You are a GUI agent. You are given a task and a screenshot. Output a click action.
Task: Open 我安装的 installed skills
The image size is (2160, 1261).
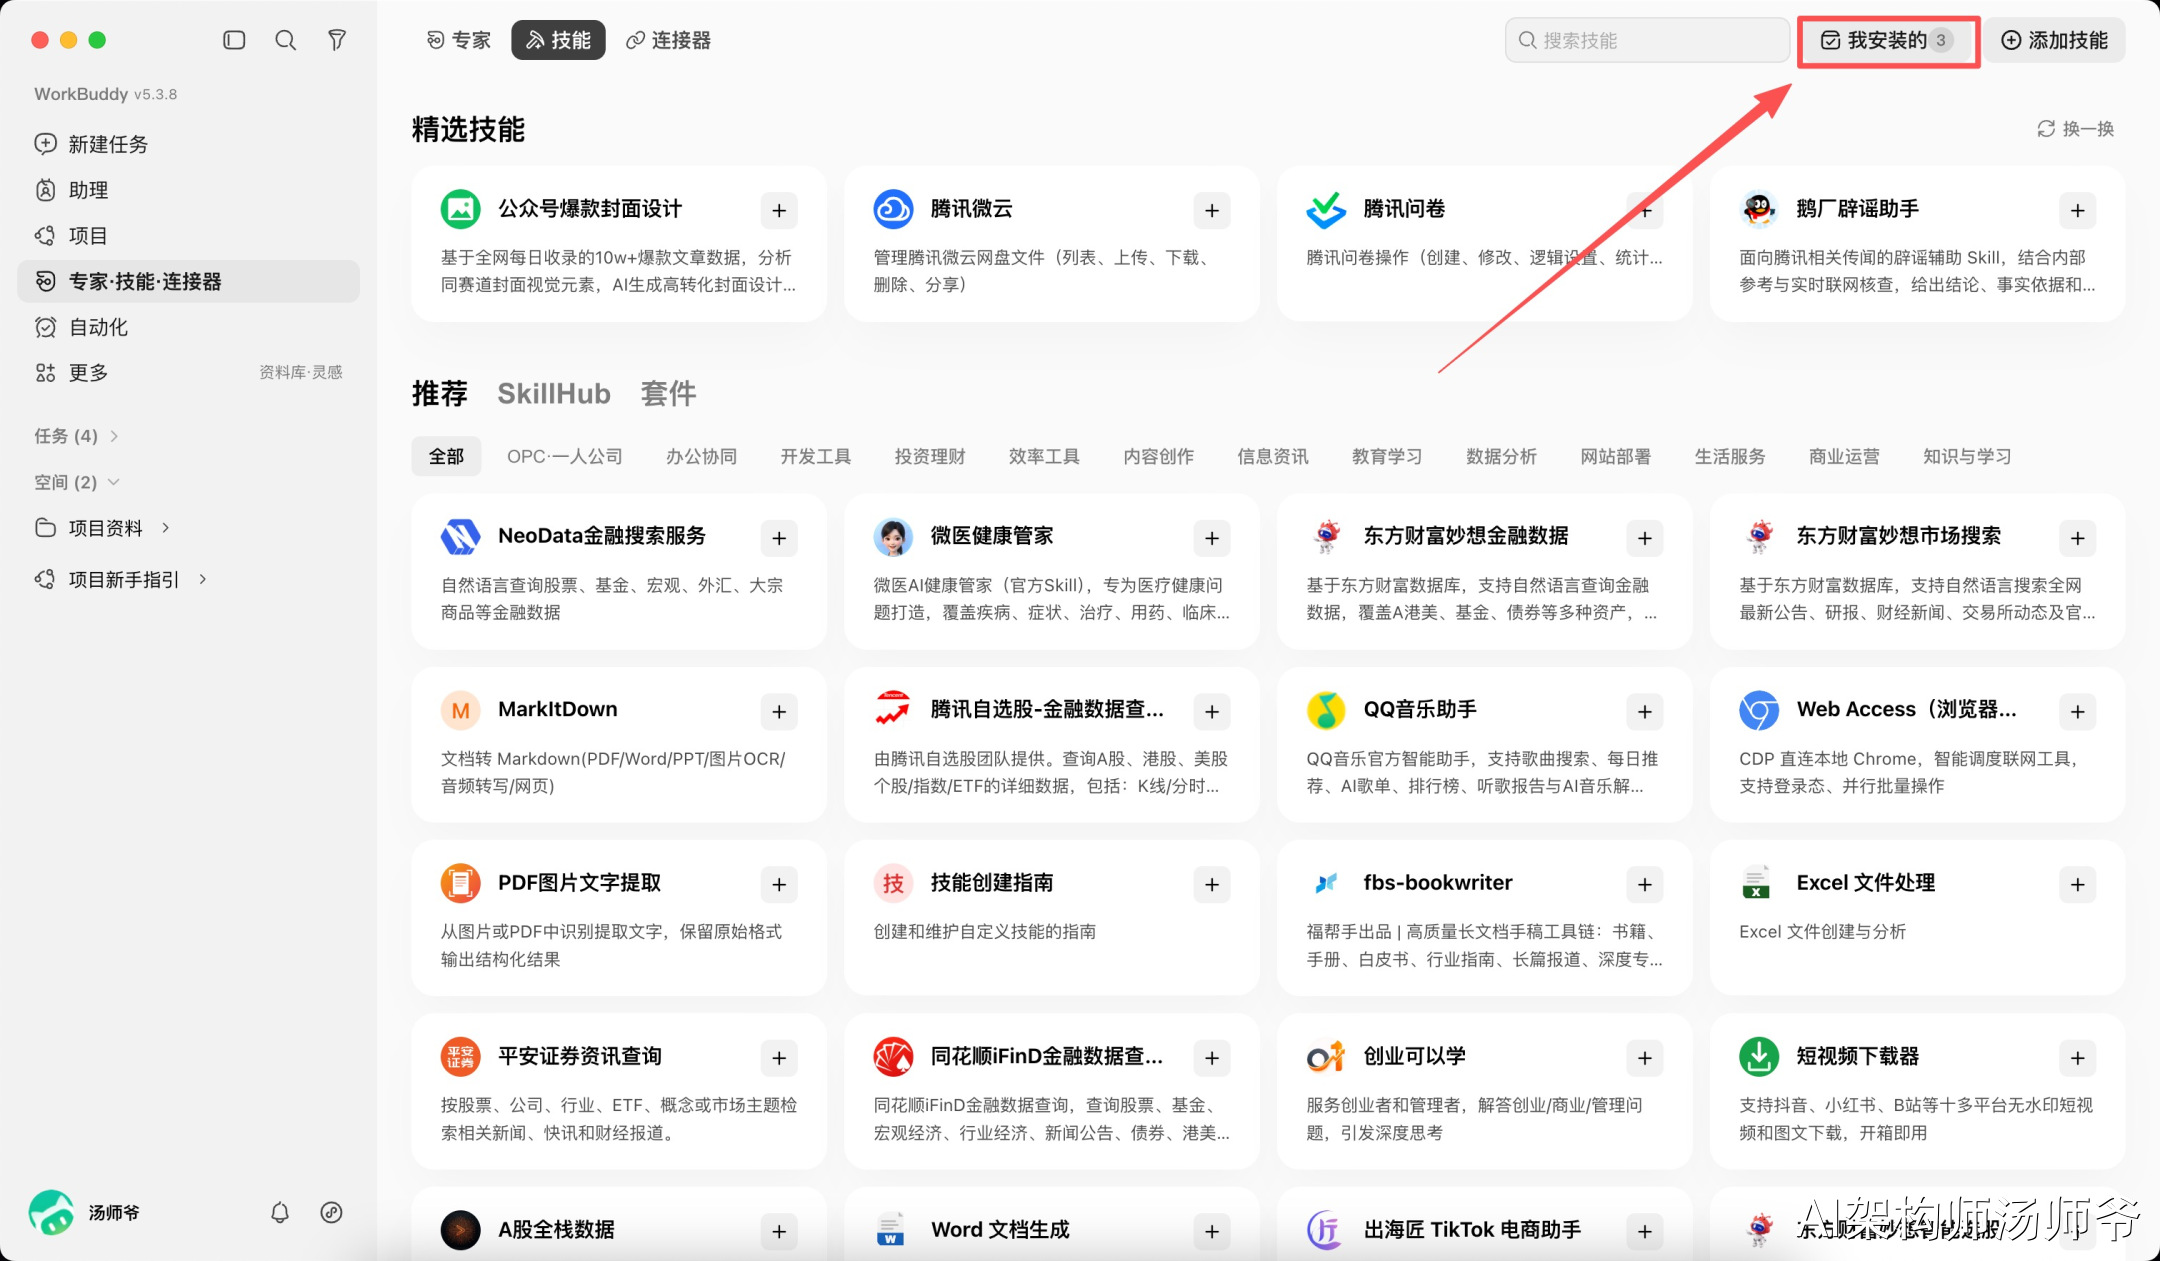coord(1887,41)
